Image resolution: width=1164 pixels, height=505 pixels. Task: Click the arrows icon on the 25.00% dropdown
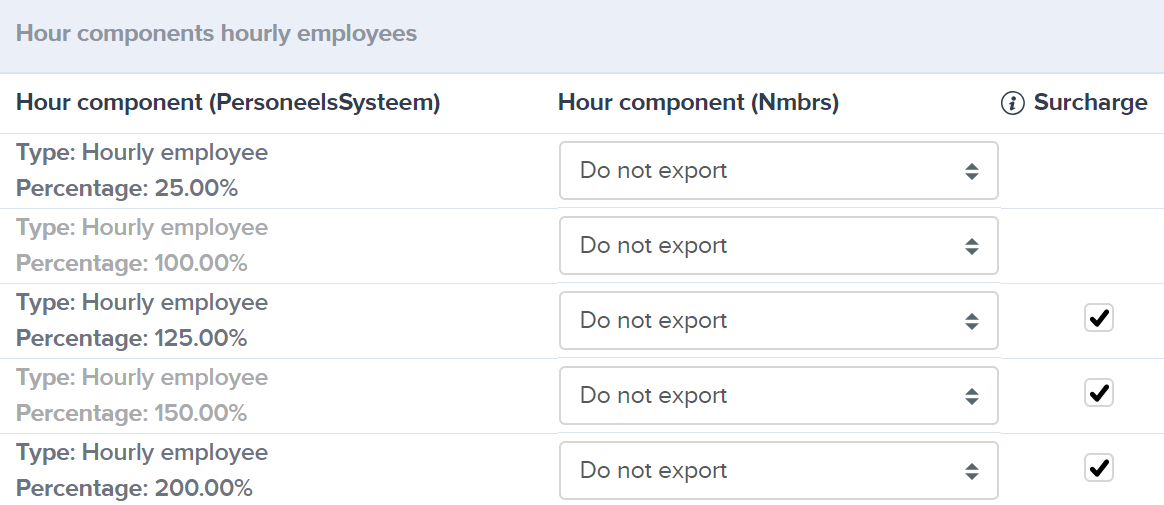(x=972, y=172)
